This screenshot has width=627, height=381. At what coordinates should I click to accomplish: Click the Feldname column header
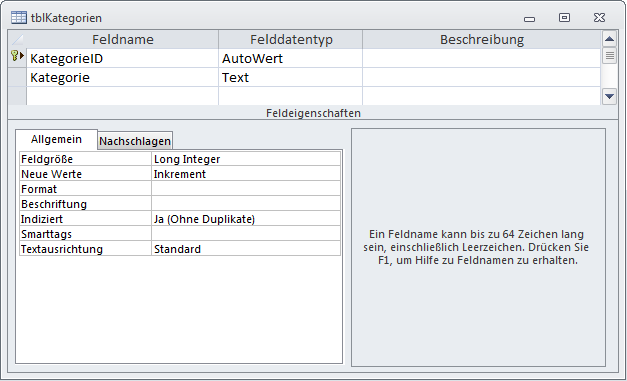[122, 39]
